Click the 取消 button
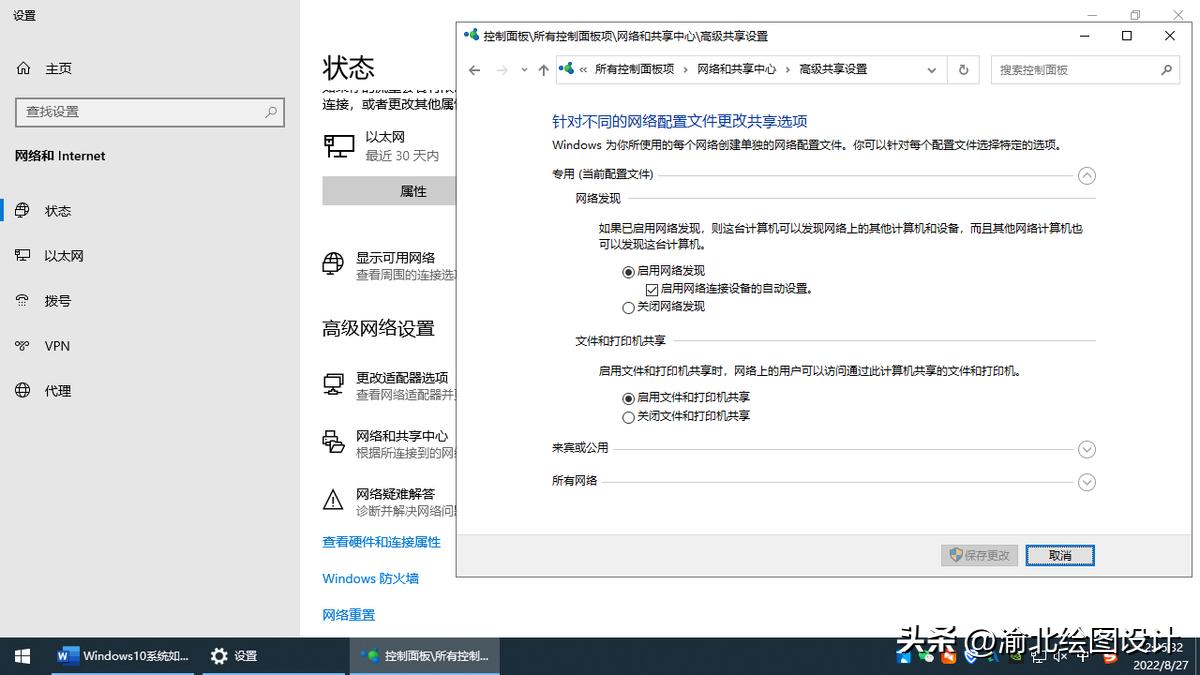The width and height of the screenshot is (1200, 675). [1059, 555]
